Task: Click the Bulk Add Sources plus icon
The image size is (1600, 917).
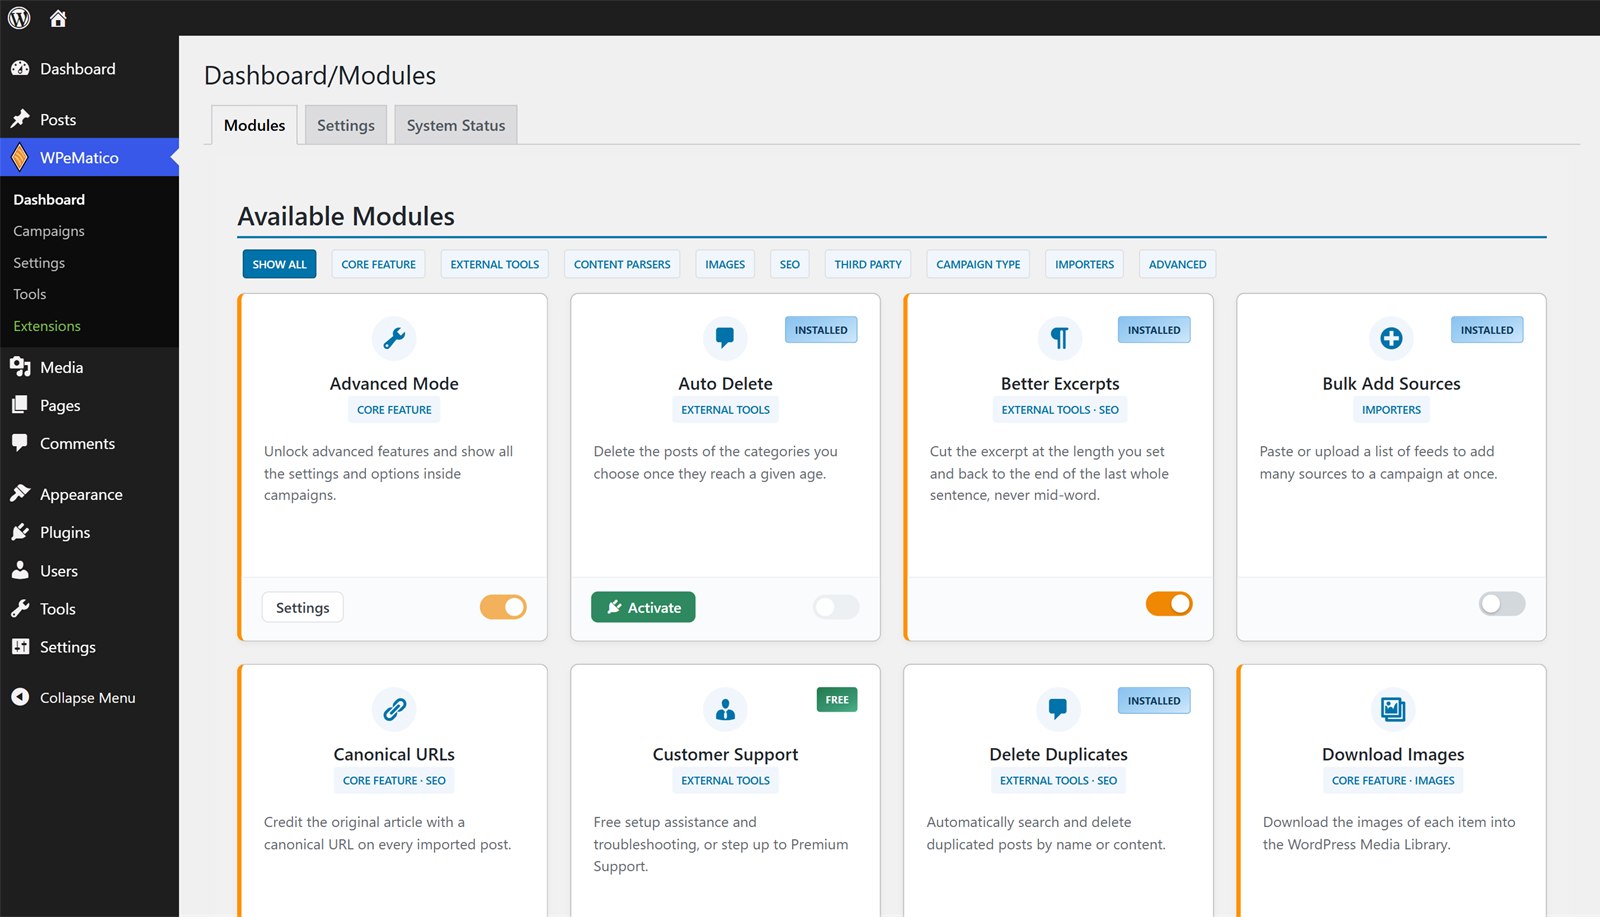Action: point(1391,338)
